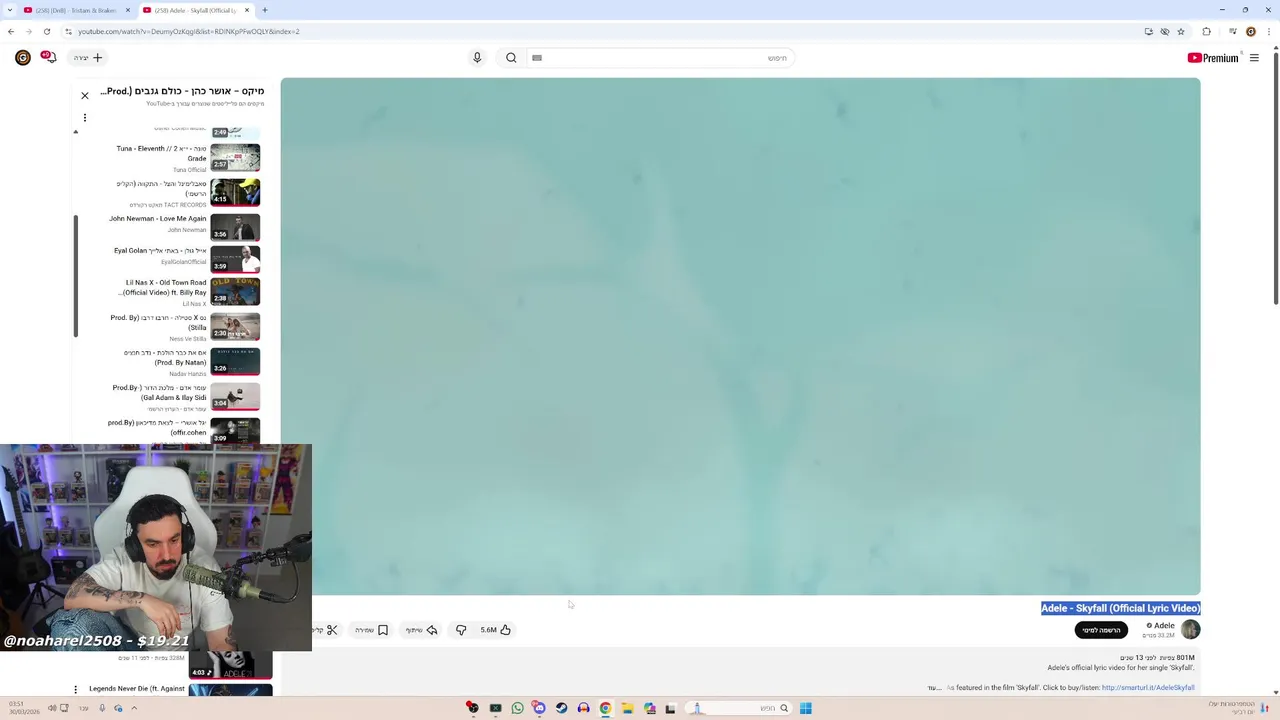1280x720 pixels.
Task: Click the browser address bar URL
Action: click(x=189, y=31)
